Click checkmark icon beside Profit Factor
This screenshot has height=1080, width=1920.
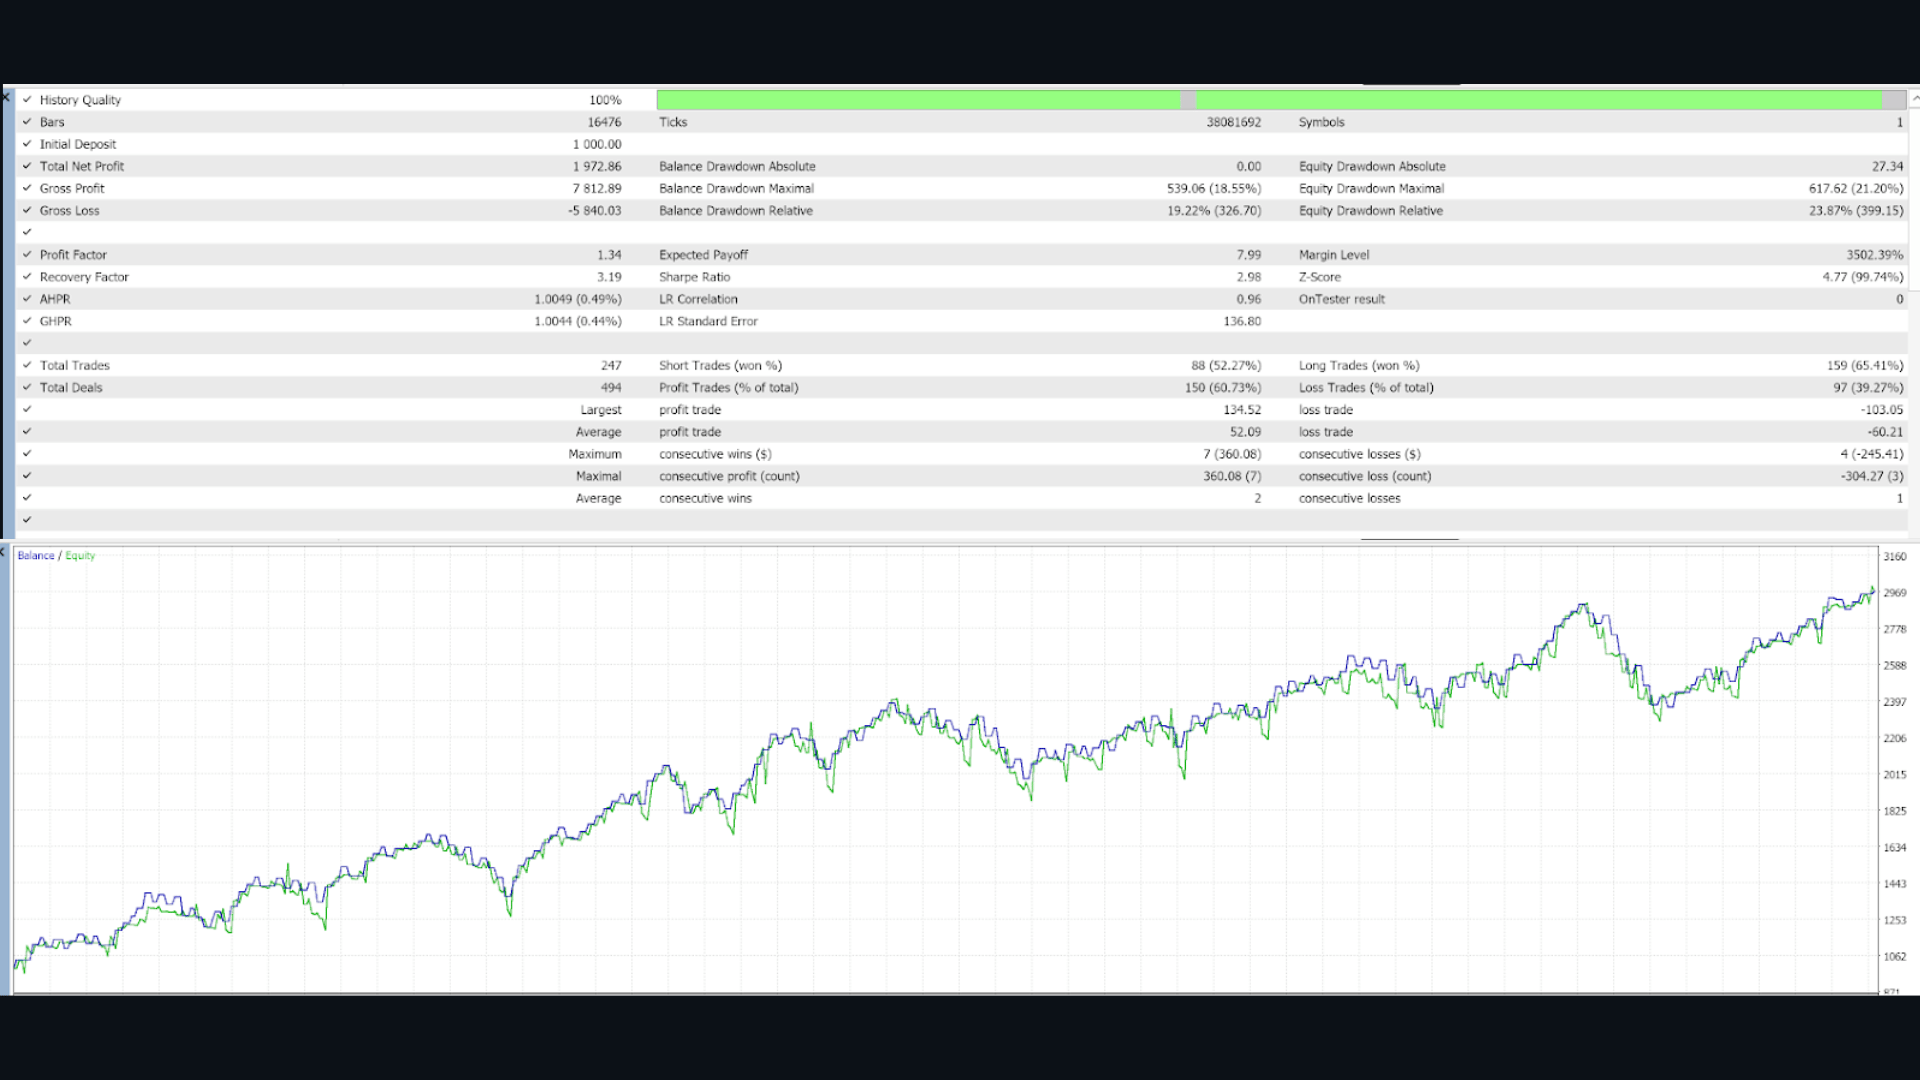[x=27, y=255]
